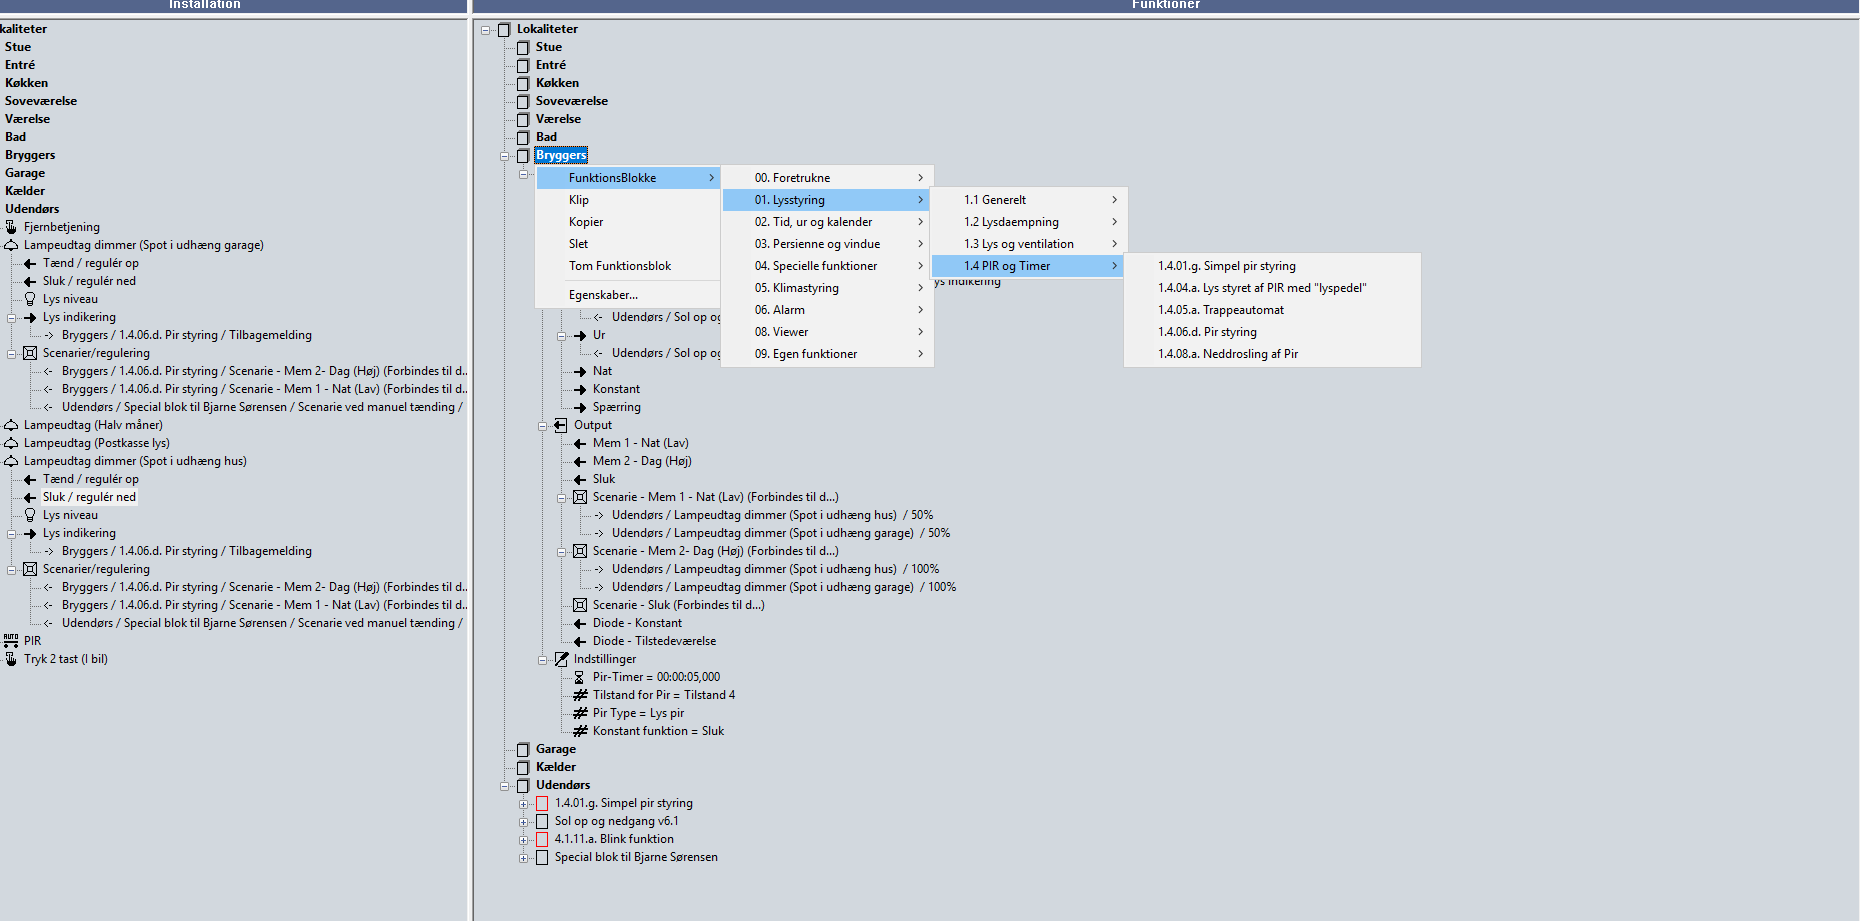Select Konstant funktion = Sluk setting
The width and height of the screenshot is (1860, 921).
coord(658,731)
